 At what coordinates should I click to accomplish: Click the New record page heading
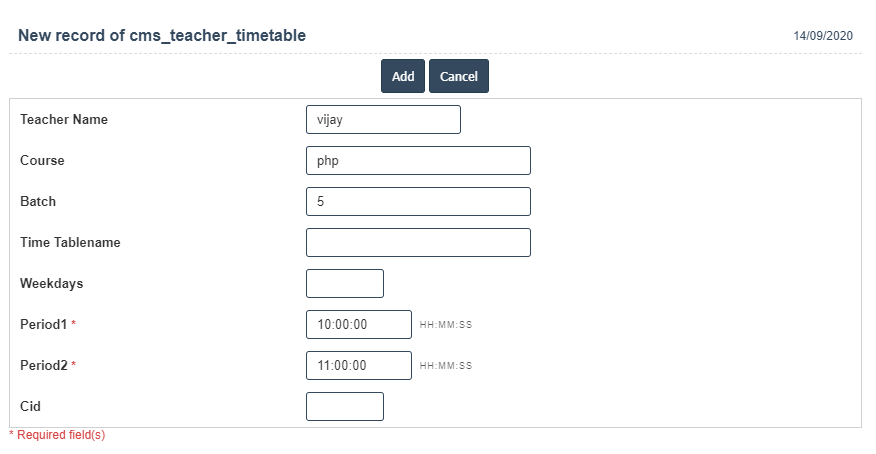click(x=162, y=36)
